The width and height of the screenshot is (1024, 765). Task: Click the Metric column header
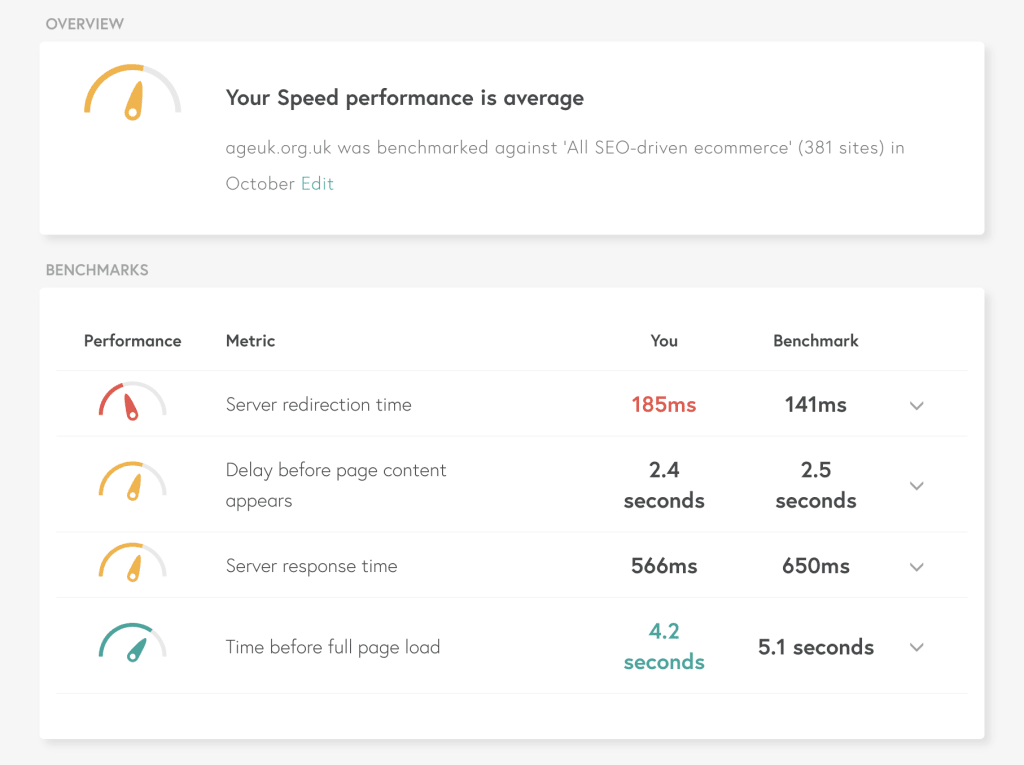(251, 340)
